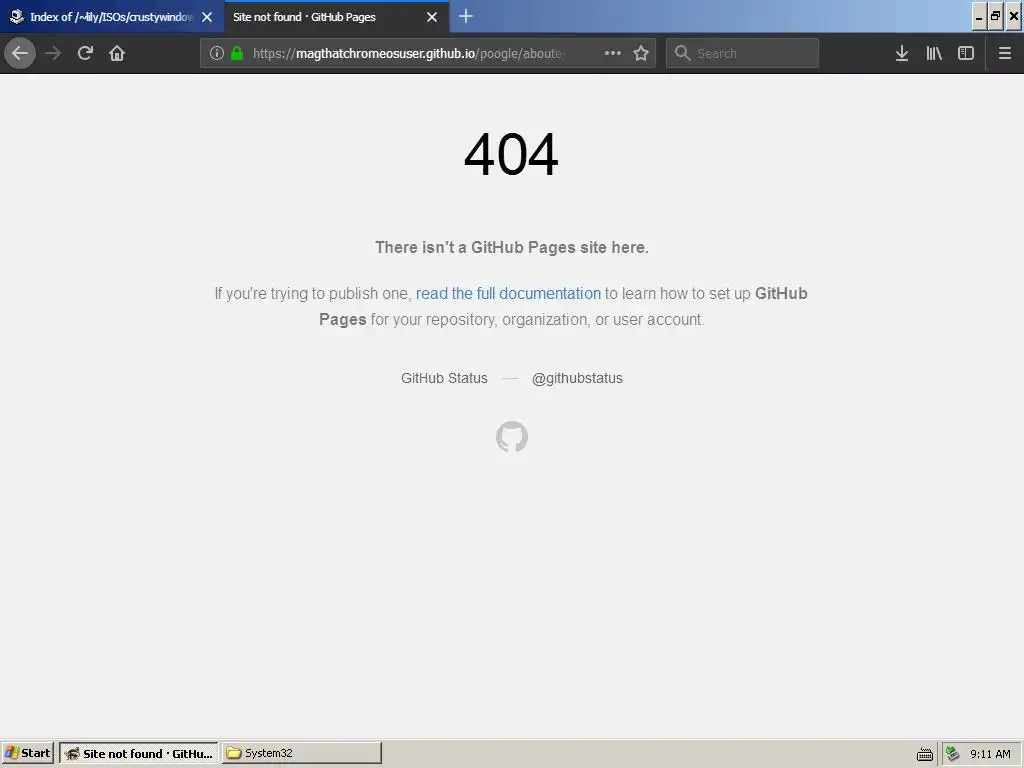Open the @githubstatus link
The height and width of the screenshot is (768, 1024).
(577, 378)
